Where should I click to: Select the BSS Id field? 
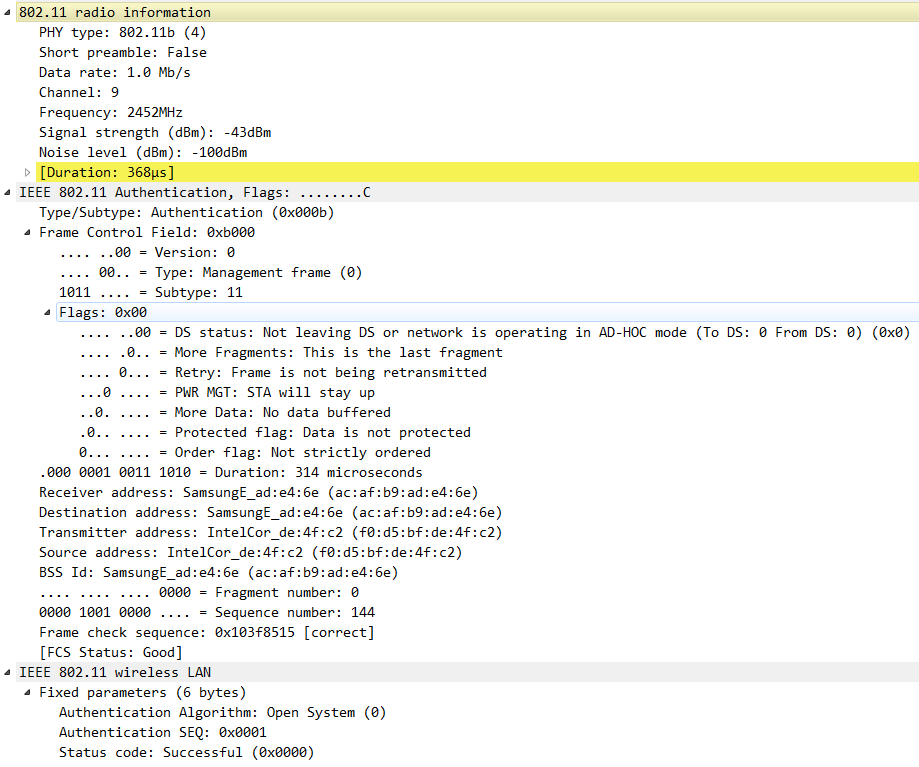(218, 572)
